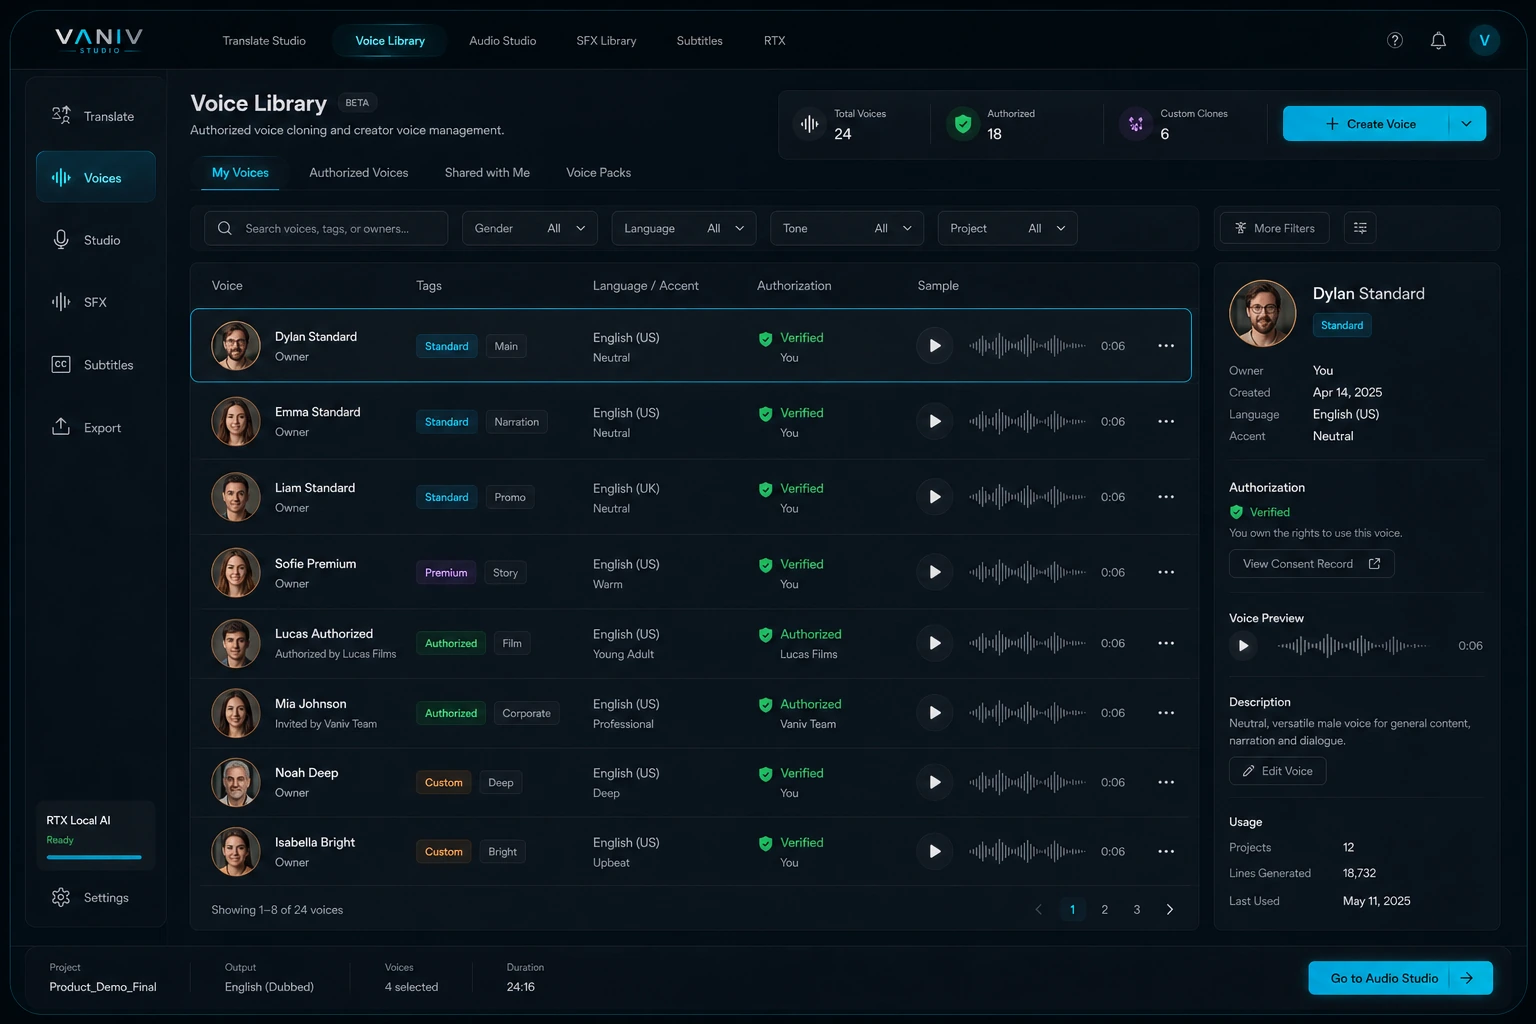The image size is (1536, 1024).
Task: Click the help question mark icon
Action: pyautogui.click(x=1394, y=40)
